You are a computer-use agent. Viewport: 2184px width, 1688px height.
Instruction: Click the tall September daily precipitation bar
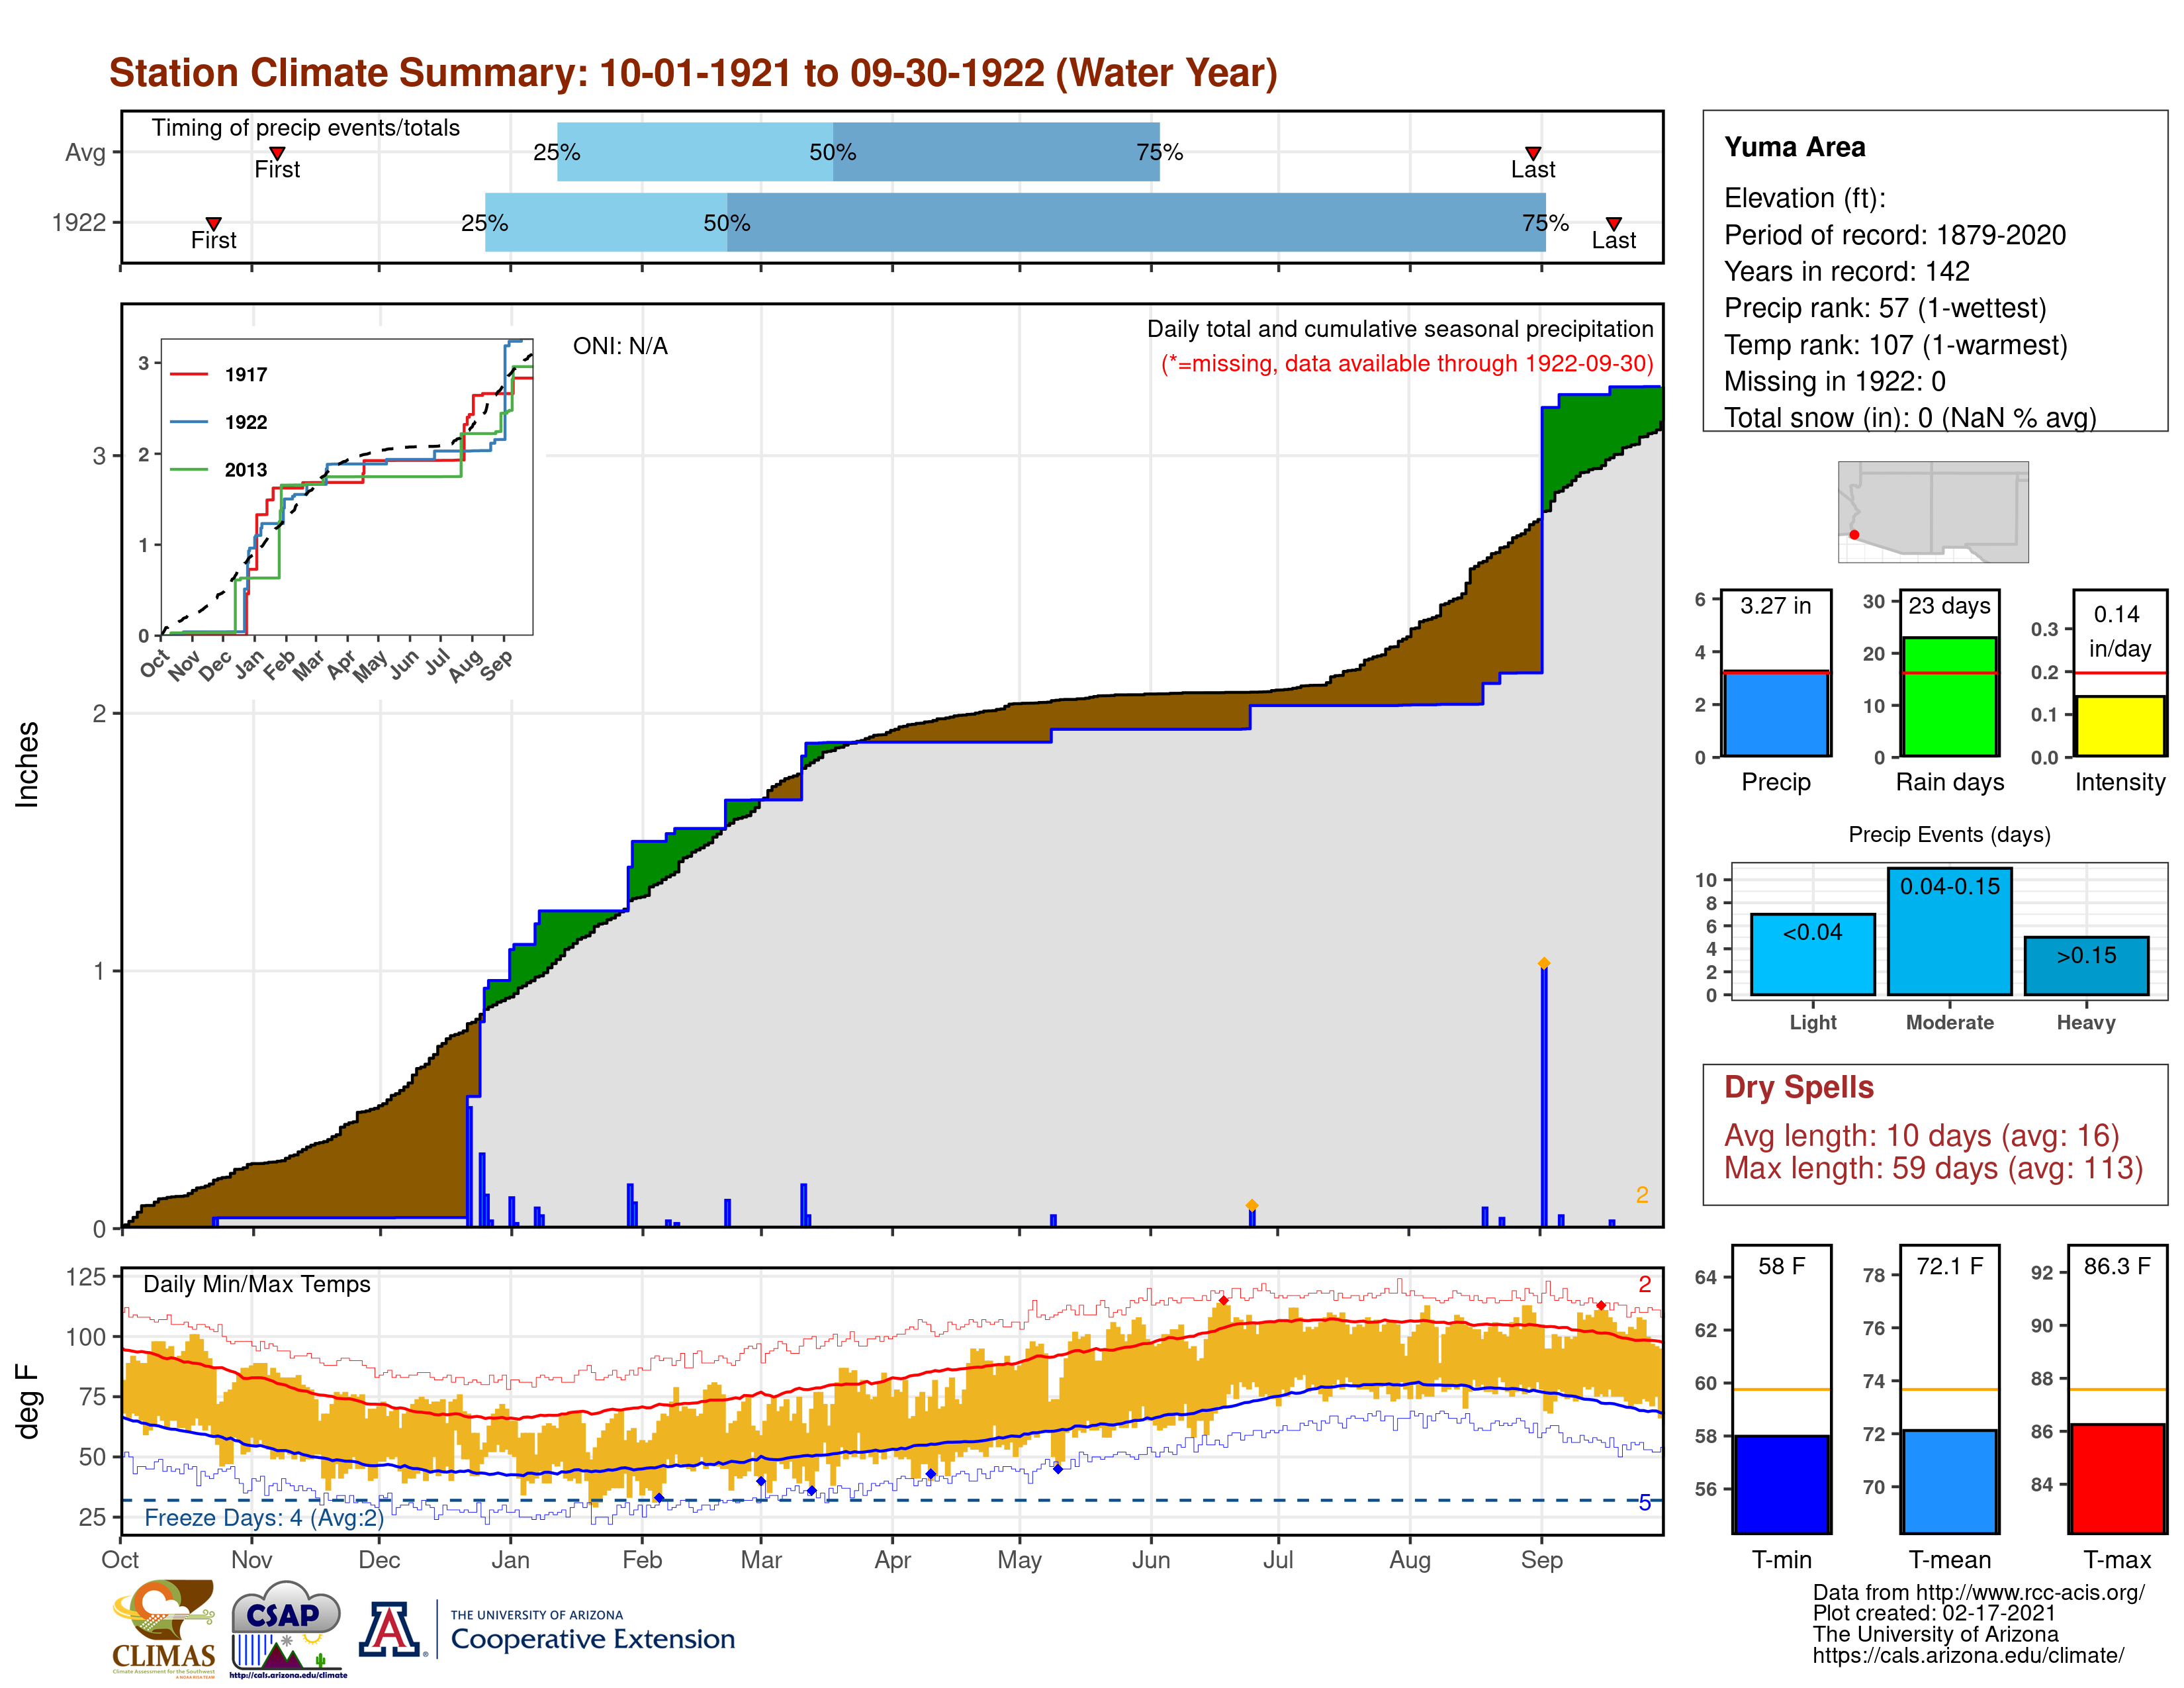pyautogui.click(x=1544, y=1097)
